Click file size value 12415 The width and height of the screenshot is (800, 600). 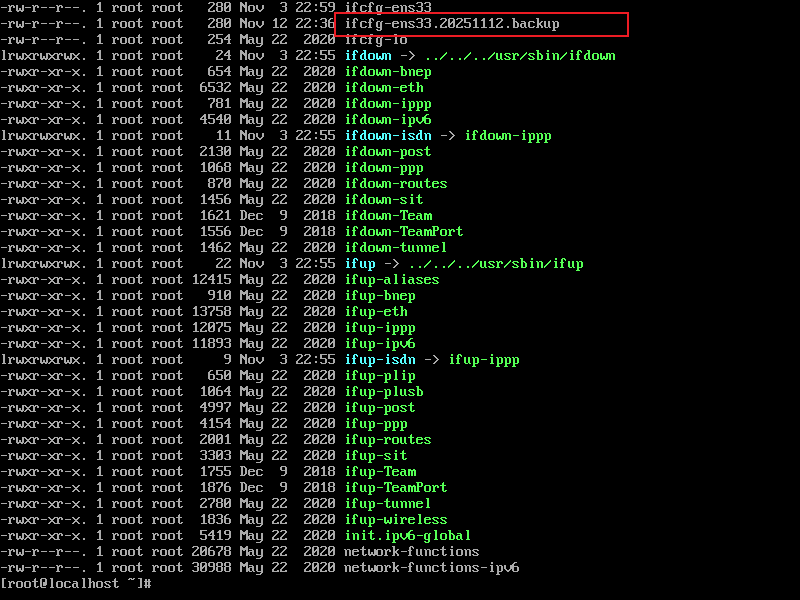click(x=211, y=280)
